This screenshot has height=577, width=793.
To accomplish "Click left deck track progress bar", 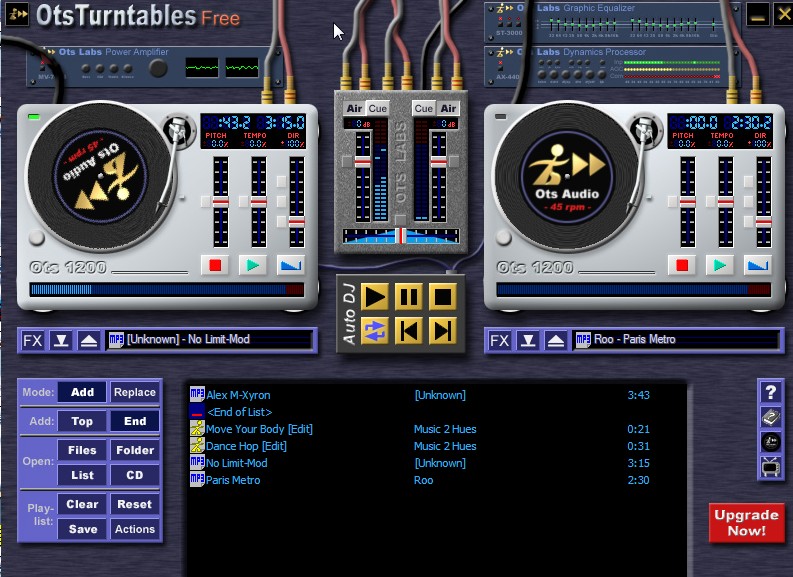I will point(167,290).
